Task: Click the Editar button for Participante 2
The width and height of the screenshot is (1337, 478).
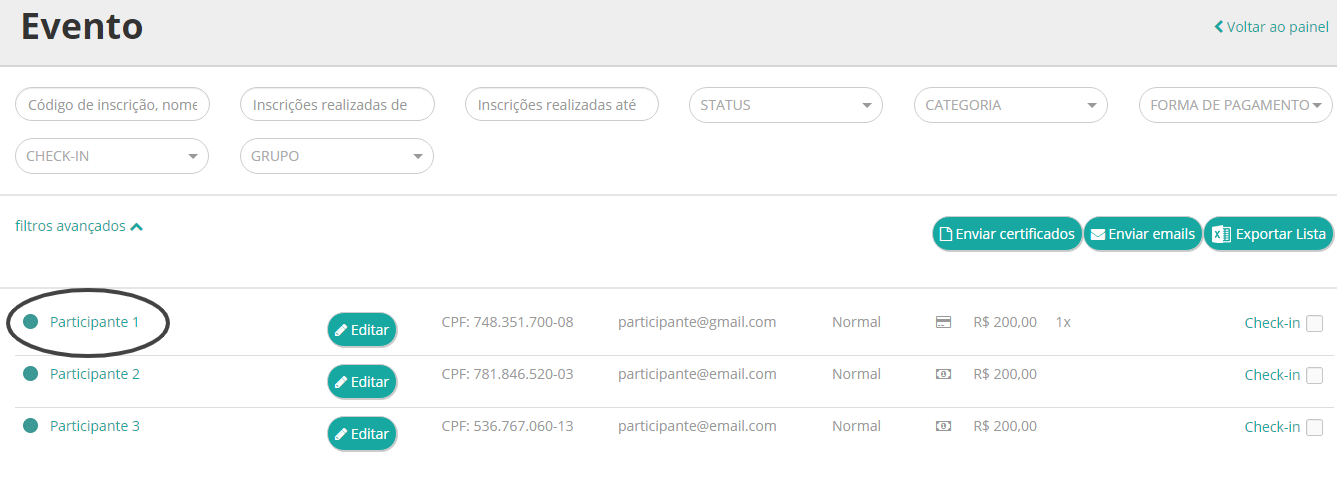Action: (x=362, y=382)
